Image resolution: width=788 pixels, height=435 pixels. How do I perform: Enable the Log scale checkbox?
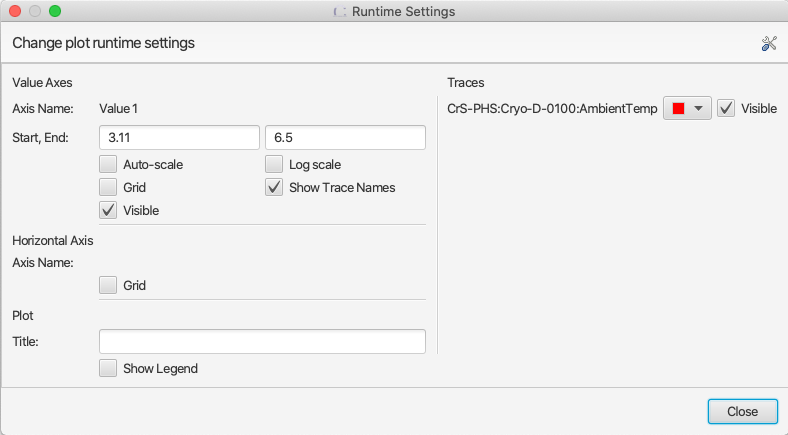click(273, 164)
